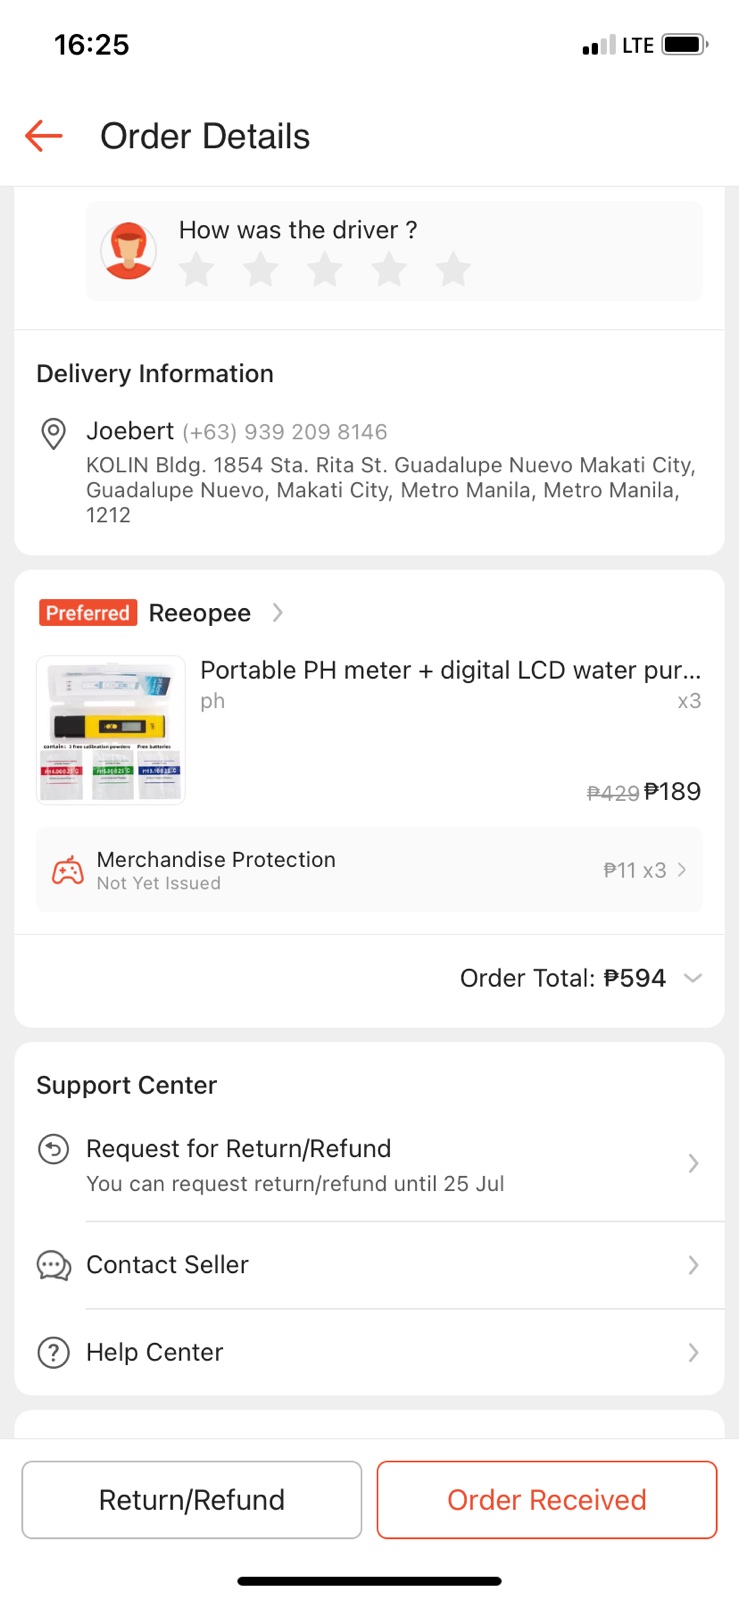
Task: Rate the driver one star
Action: [x=197, y=269]
